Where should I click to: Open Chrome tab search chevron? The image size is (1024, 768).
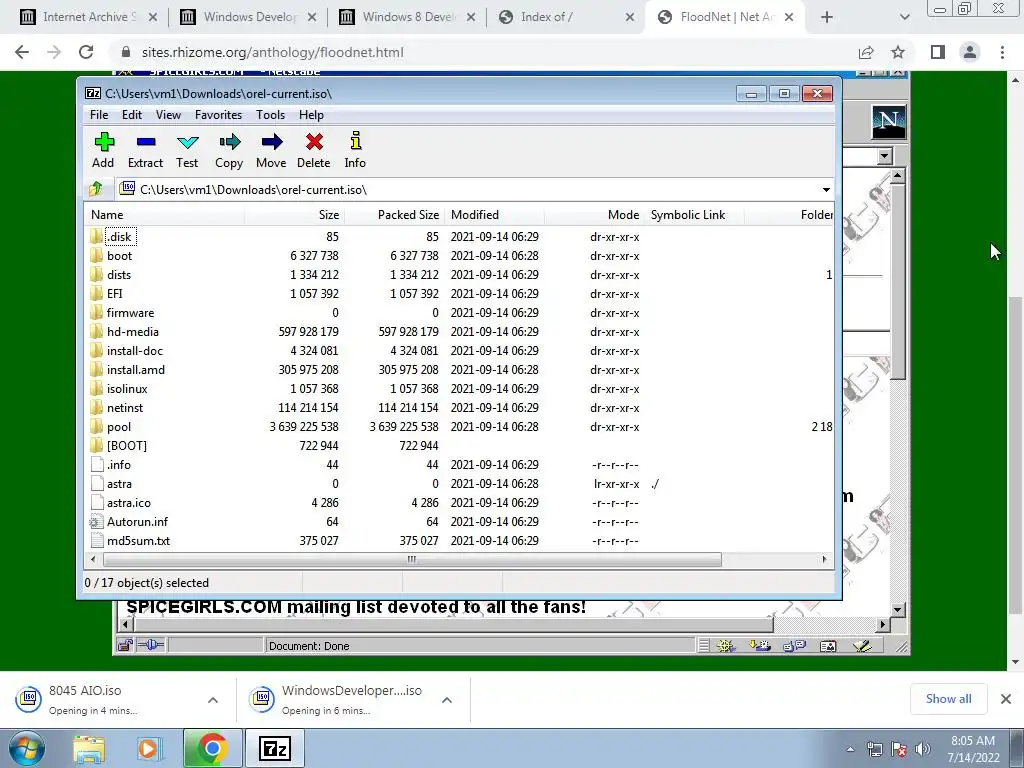pos(904,17)
